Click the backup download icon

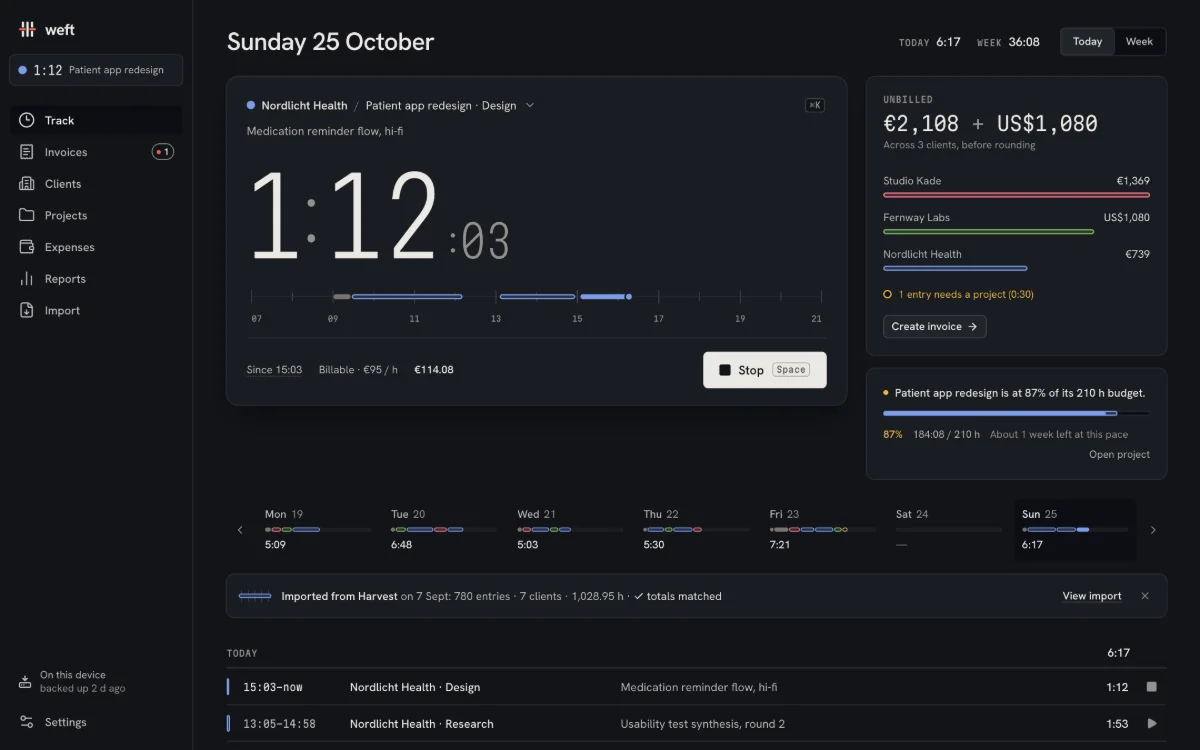pos(25,682)
